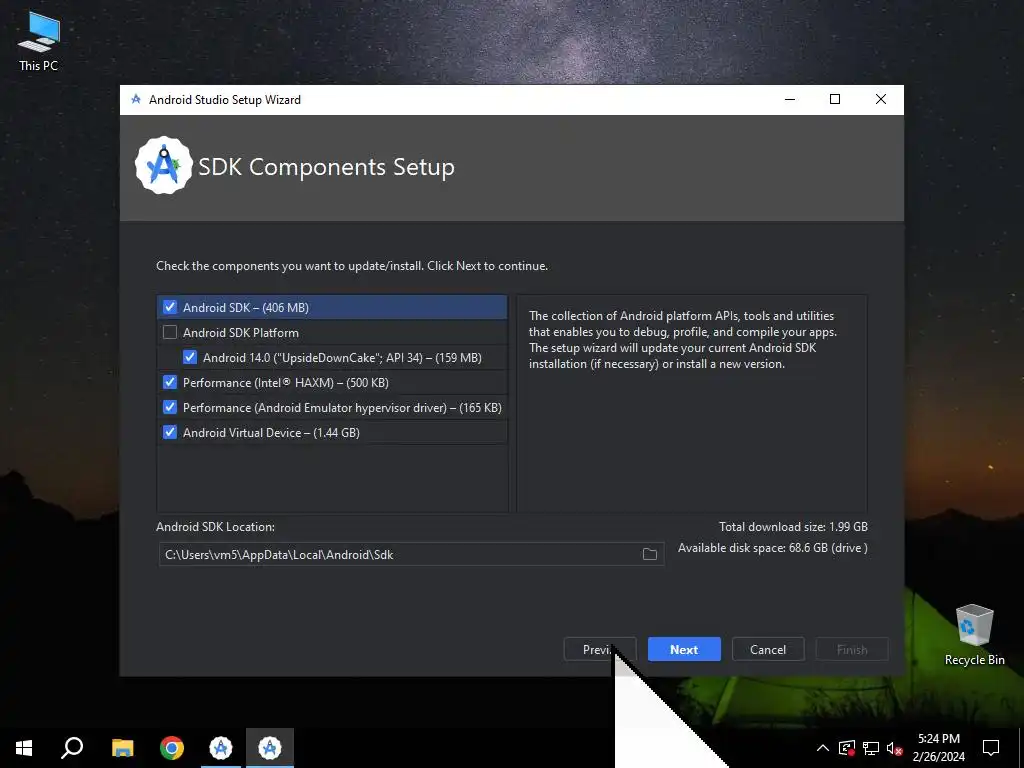The image size is (1024, 768).
Task: Click the Android SDK Location label
Action: point(216,526)
